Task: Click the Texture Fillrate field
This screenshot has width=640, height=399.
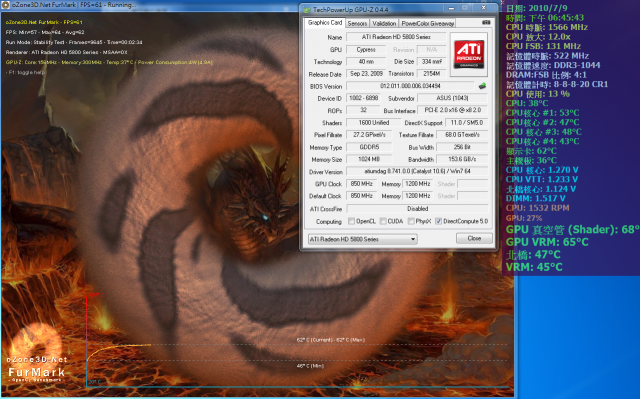Action: [462, 135]
